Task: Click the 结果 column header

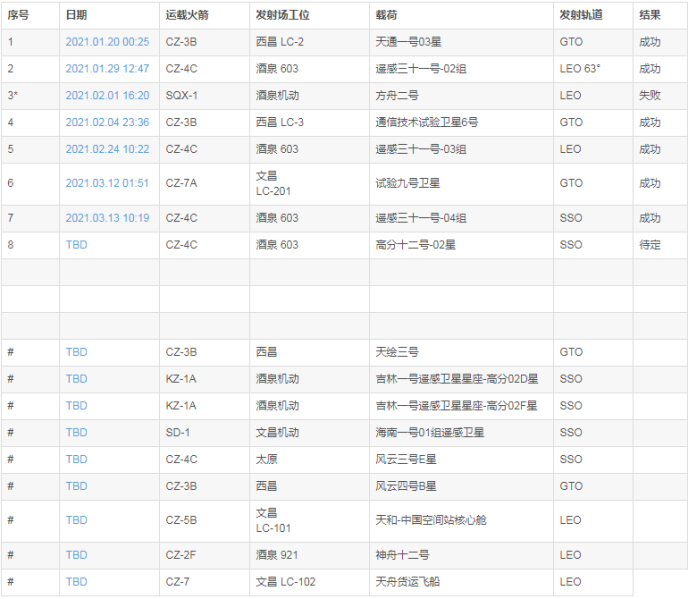Action: 649,15
